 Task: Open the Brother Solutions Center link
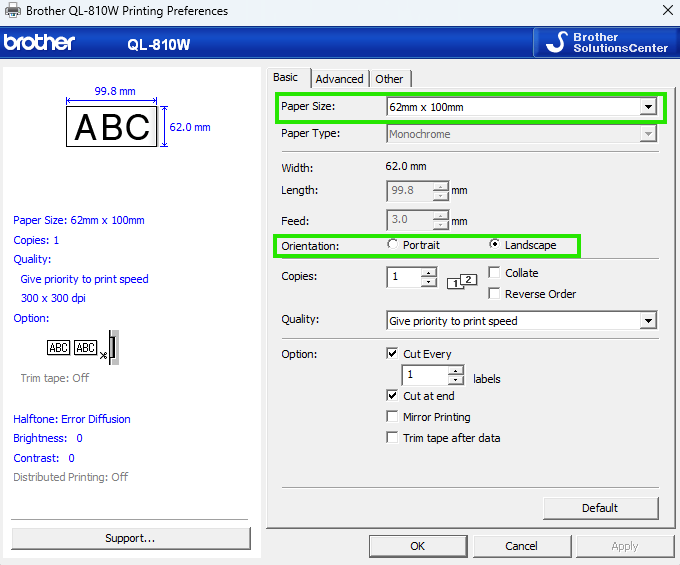606,42
